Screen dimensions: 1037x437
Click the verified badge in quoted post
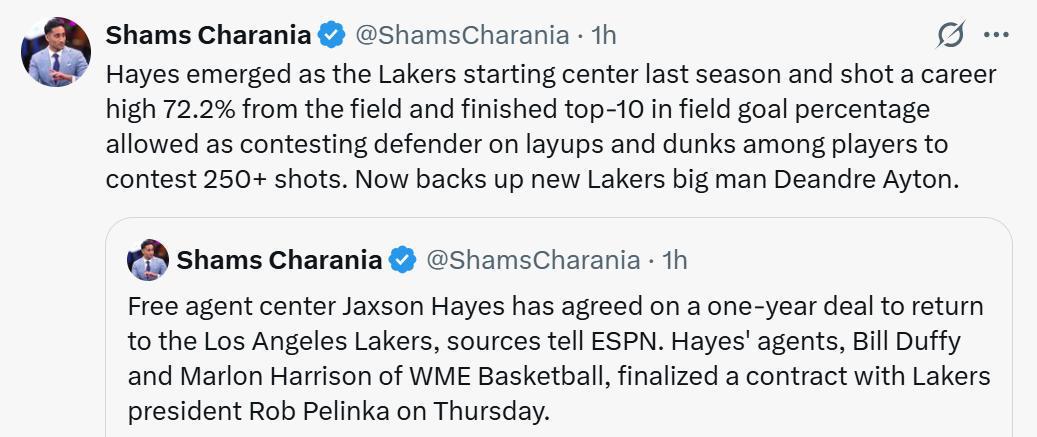click(x=402, y=260)
